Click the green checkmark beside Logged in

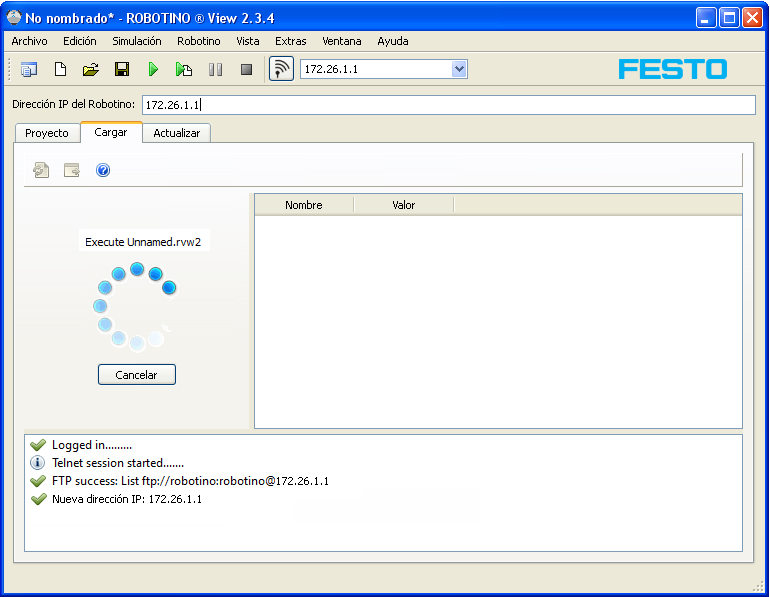tap(38, 445)
